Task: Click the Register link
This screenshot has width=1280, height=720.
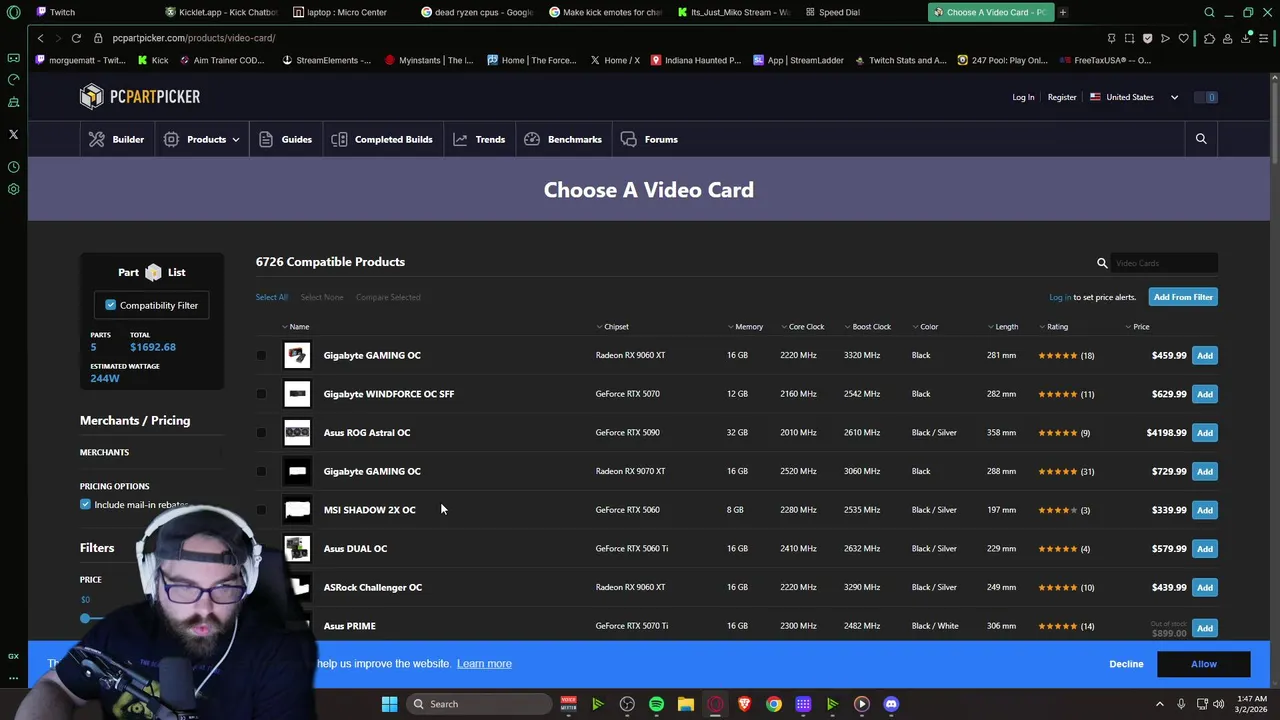Action: tap(1062, 97)
